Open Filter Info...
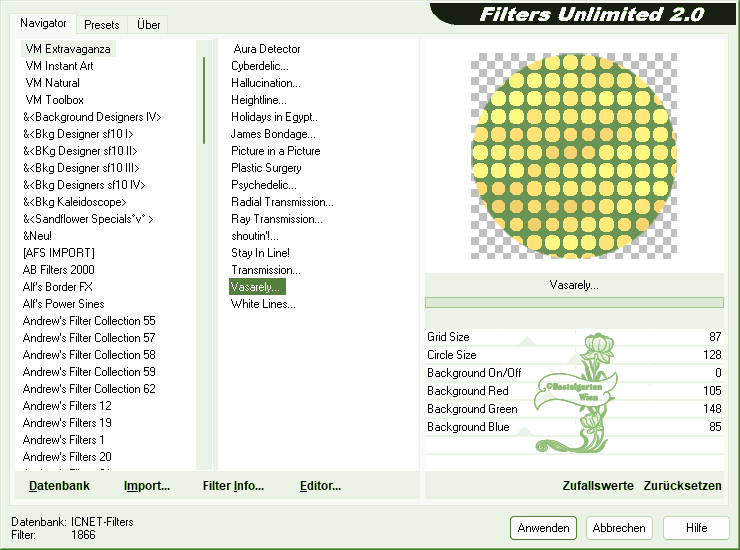740x550 pixels. (233, 485)
